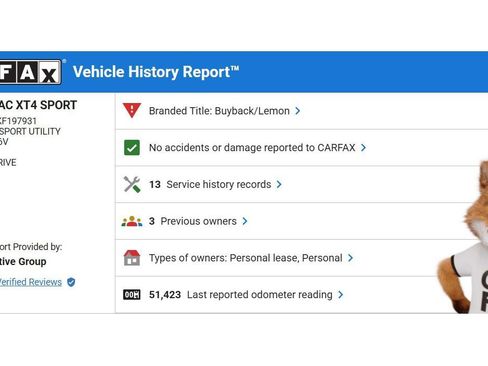The width and height of the screenshot is (488, 366).
Task: Click the CARFAX logo in header
Action: coord(30,72)
